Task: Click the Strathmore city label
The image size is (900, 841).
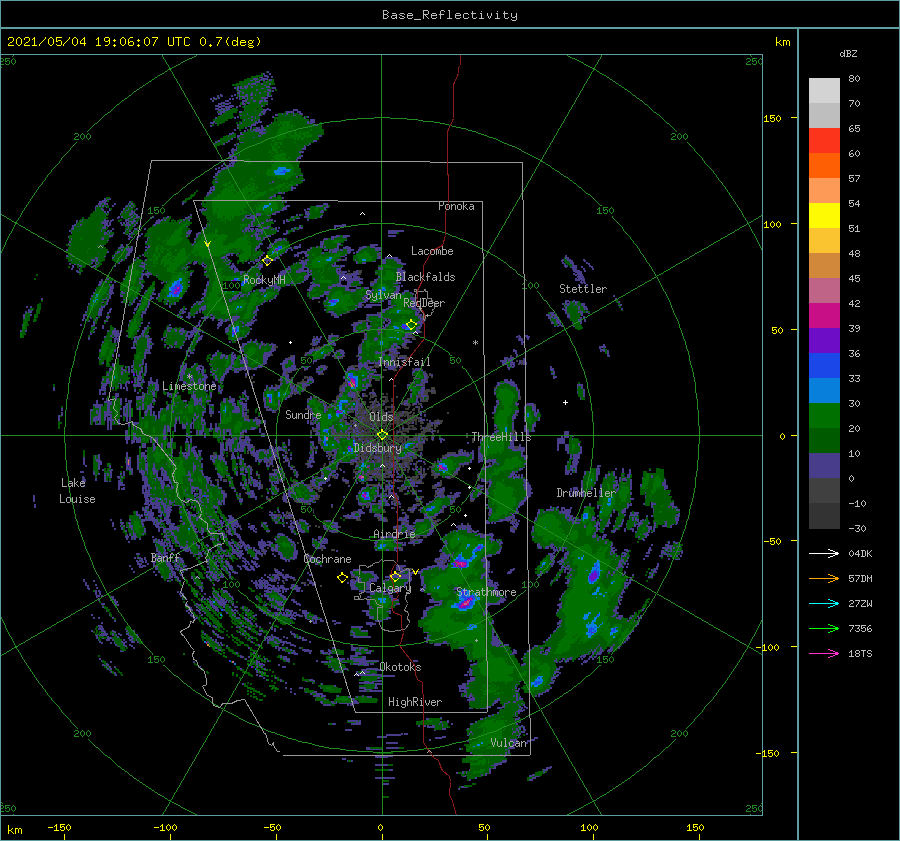Action: (486, 592)
